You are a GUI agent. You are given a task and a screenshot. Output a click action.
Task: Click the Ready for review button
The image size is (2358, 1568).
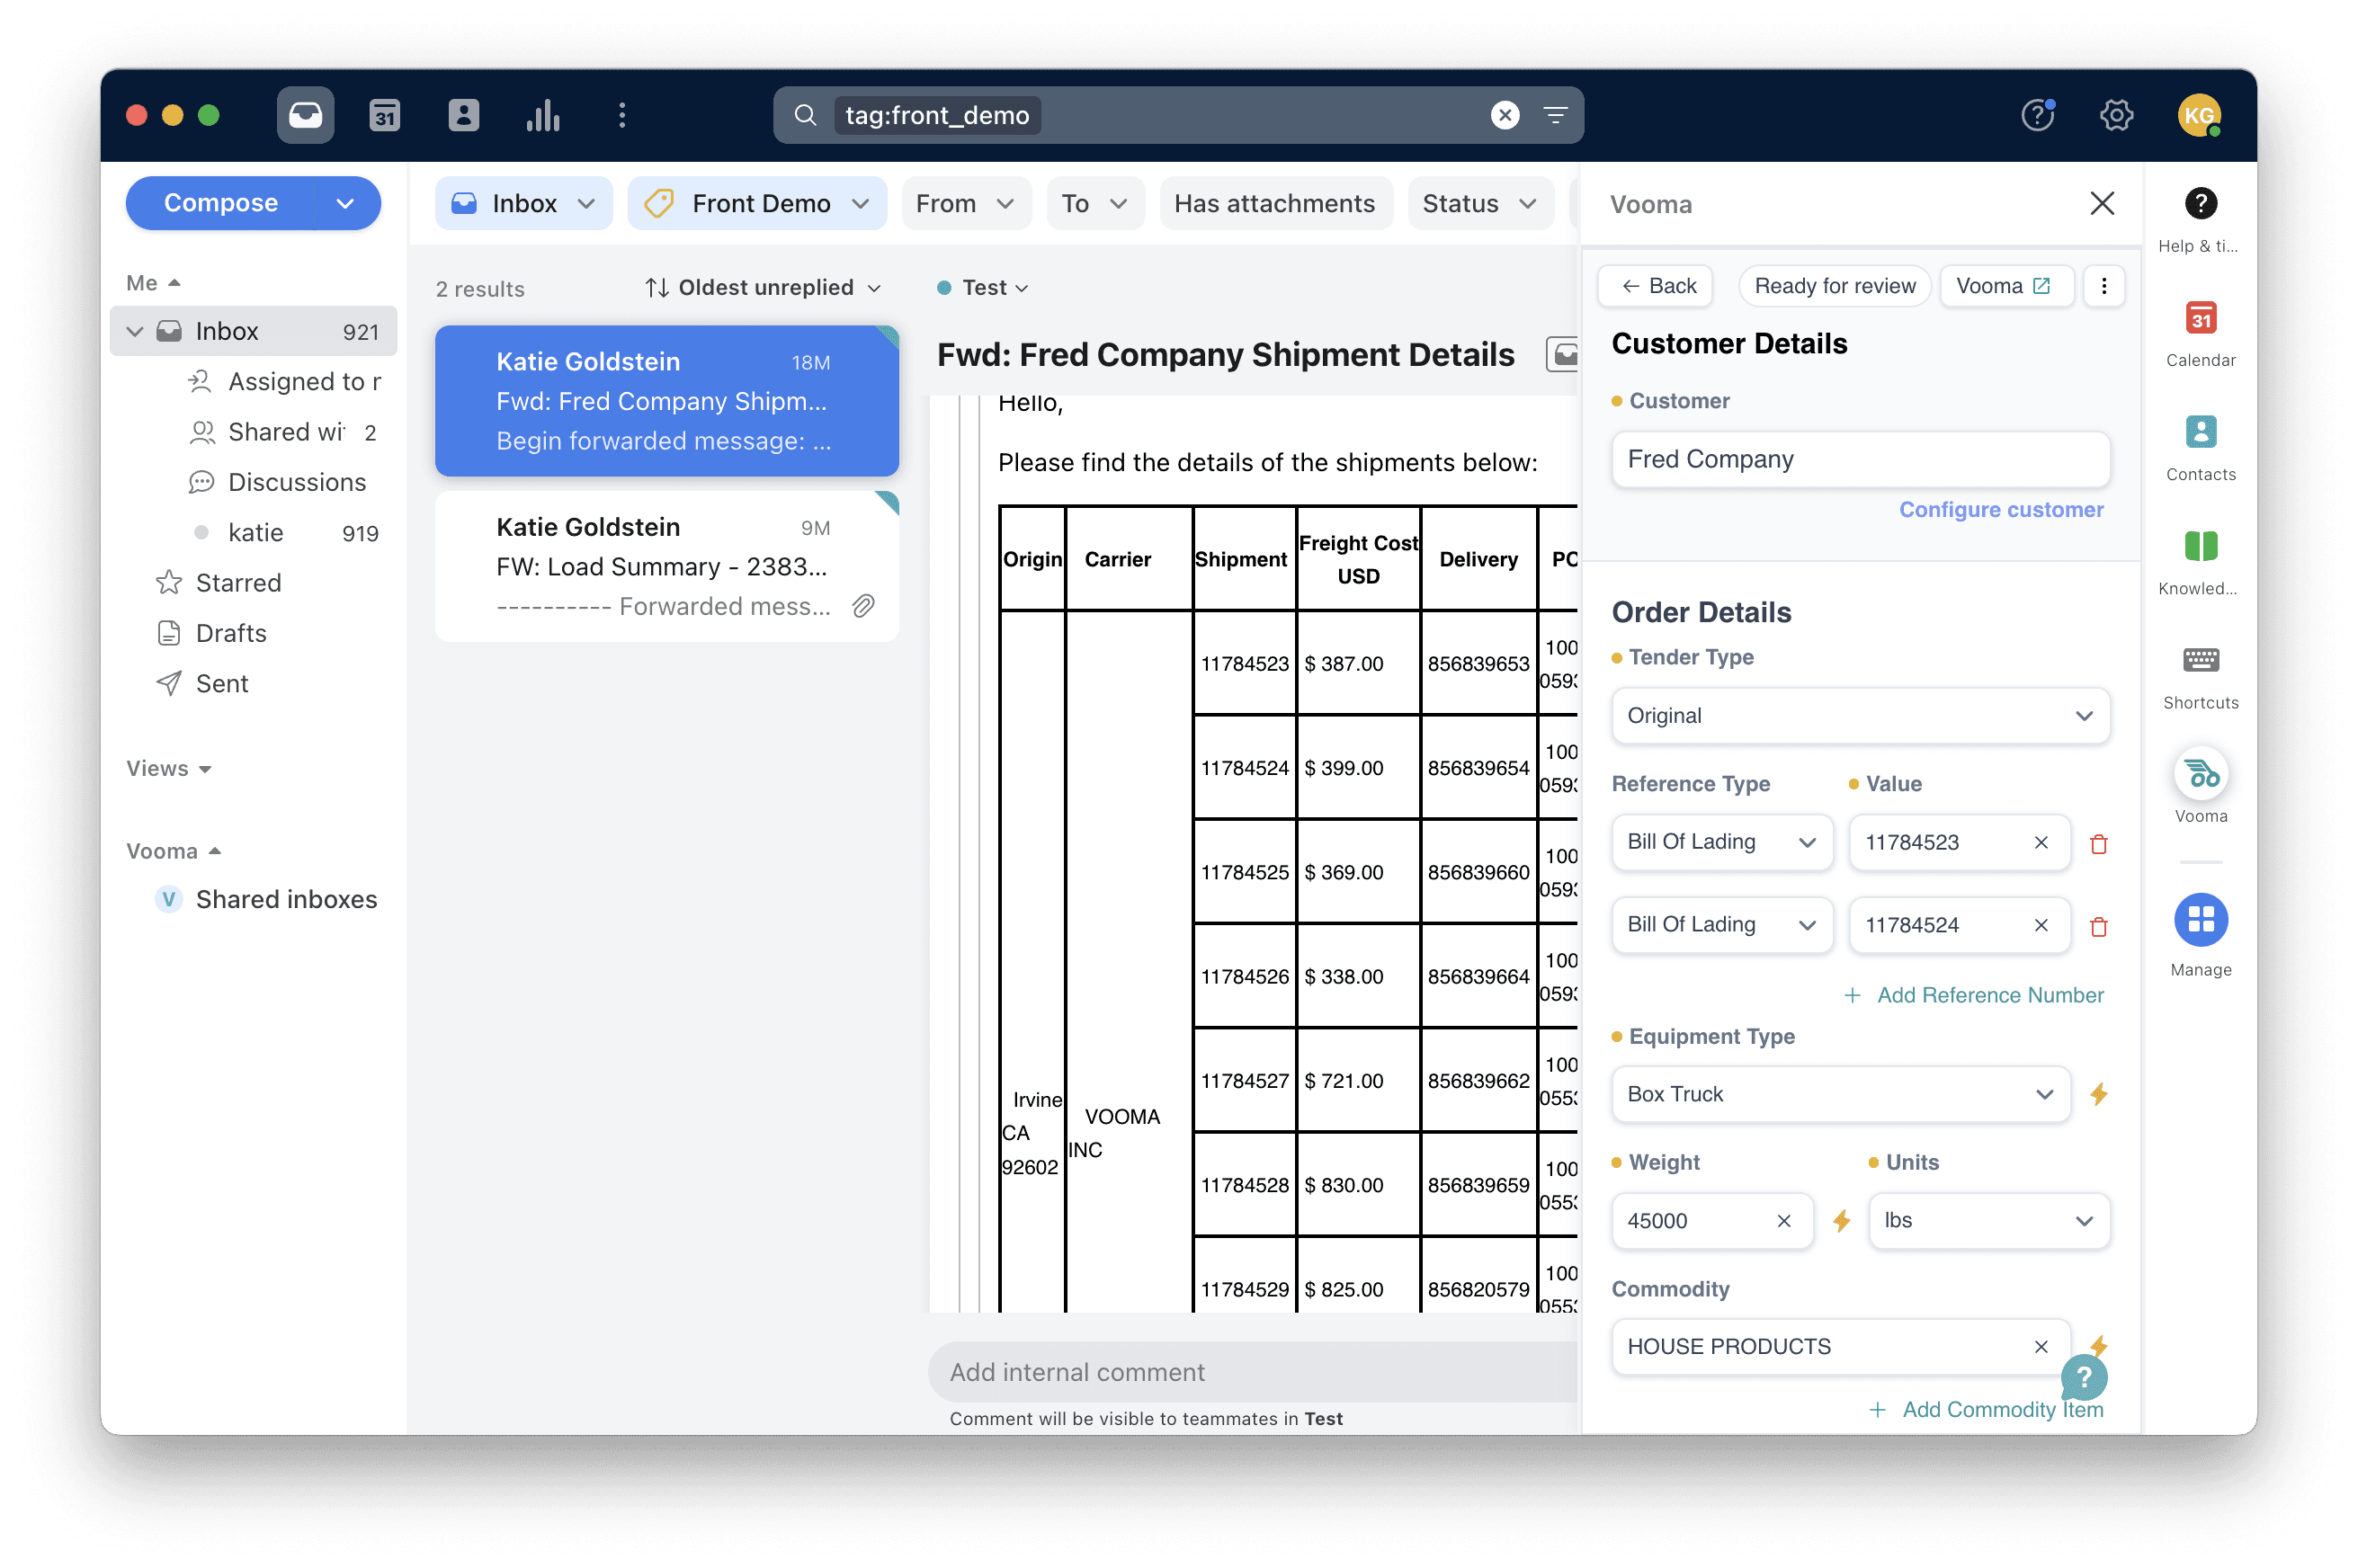[1834, 286]
